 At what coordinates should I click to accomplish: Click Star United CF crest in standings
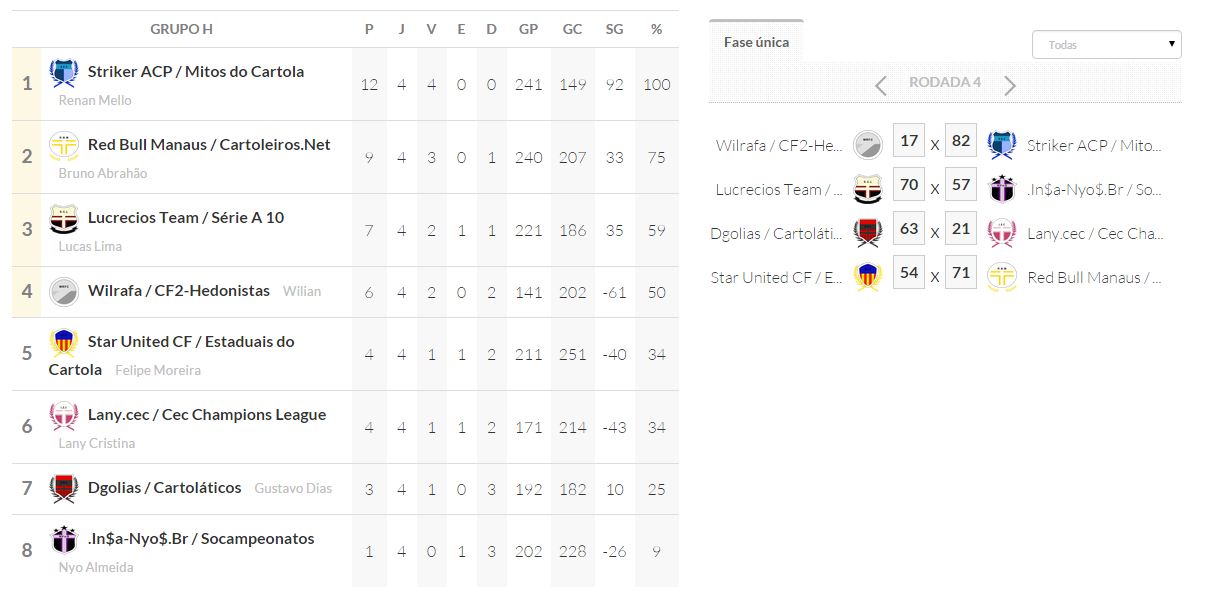[x=64, y=343]
